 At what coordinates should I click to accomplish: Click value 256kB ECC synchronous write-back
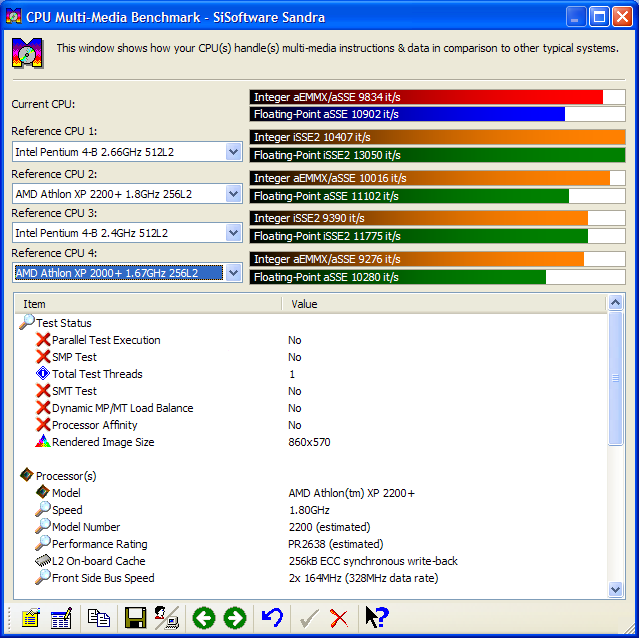tap(373, 561)
